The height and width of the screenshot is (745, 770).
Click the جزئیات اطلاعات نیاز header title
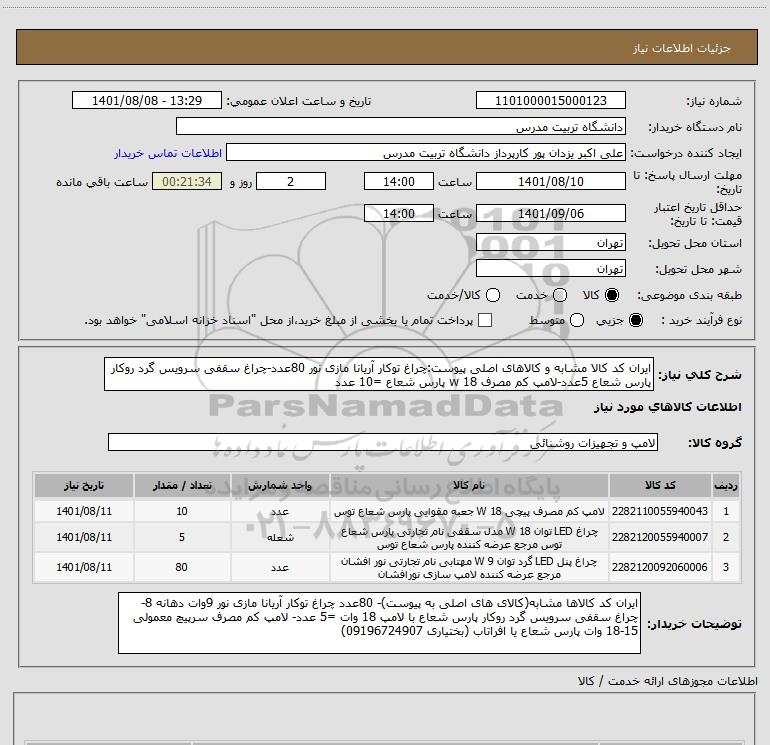pos(682,48)
